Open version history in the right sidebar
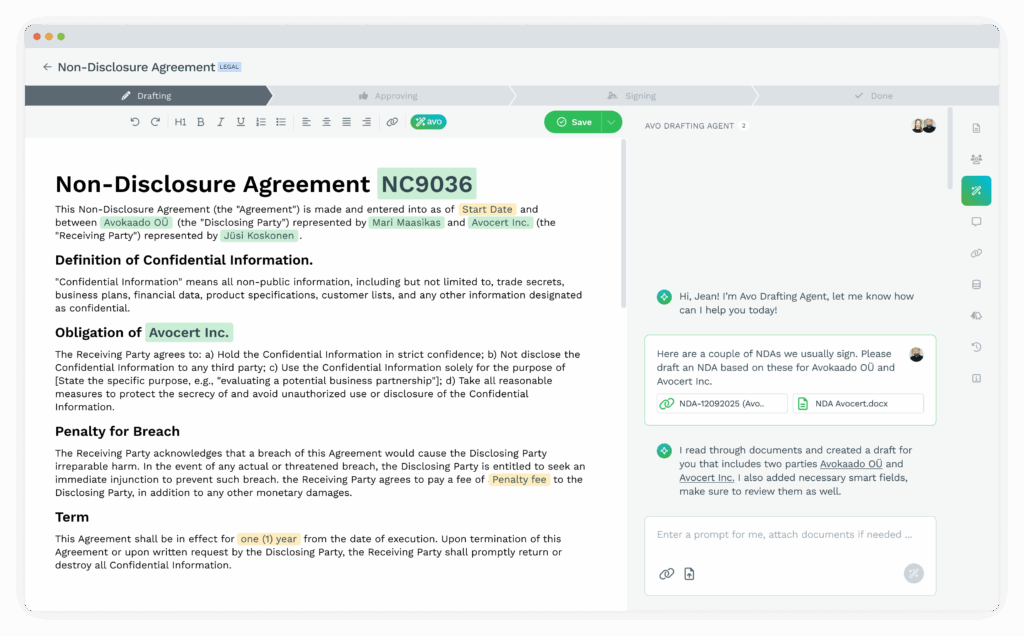Screen dimensions: 1024x636 point(976,347)
